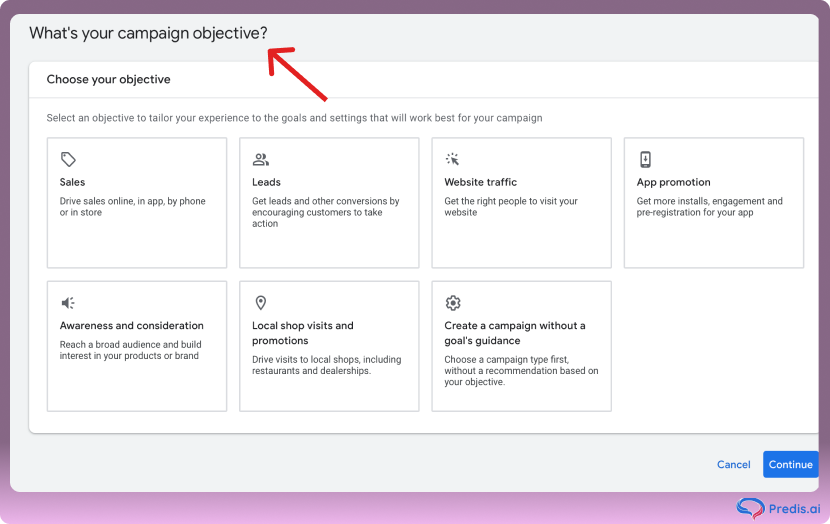Choose the Leads objective title
This screenshot has width=830, height=524.
pyautogui.click(x=266, y=182)
